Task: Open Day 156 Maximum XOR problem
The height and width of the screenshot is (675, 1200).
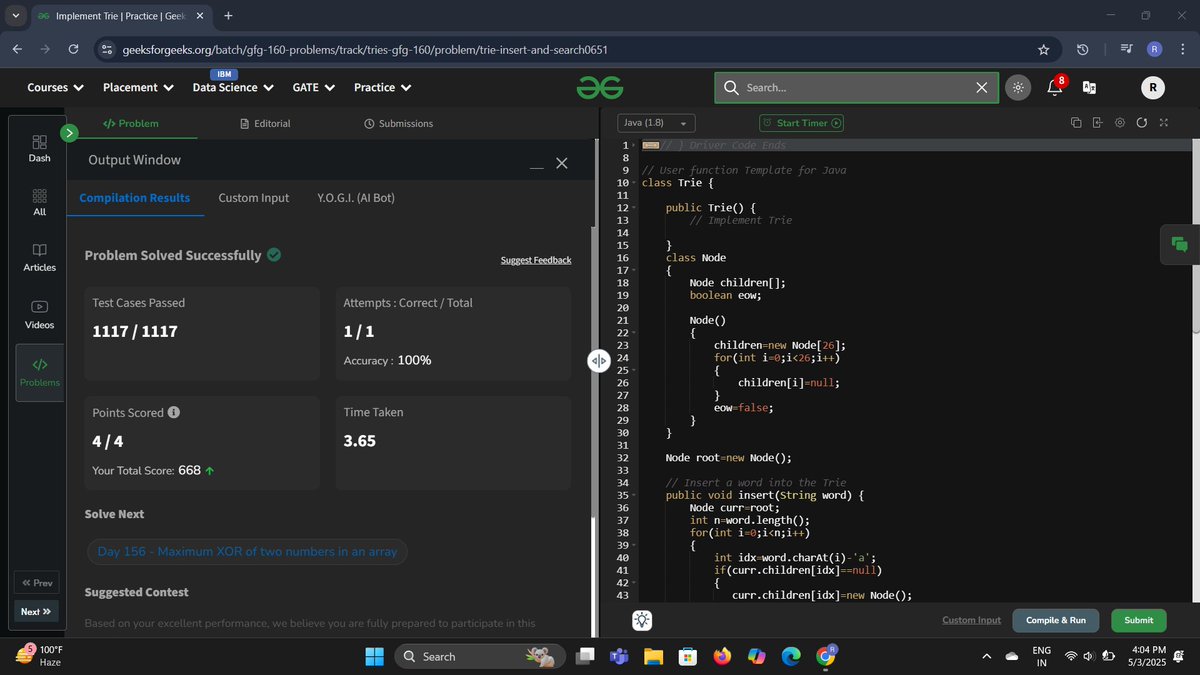Action: [247, 551]
